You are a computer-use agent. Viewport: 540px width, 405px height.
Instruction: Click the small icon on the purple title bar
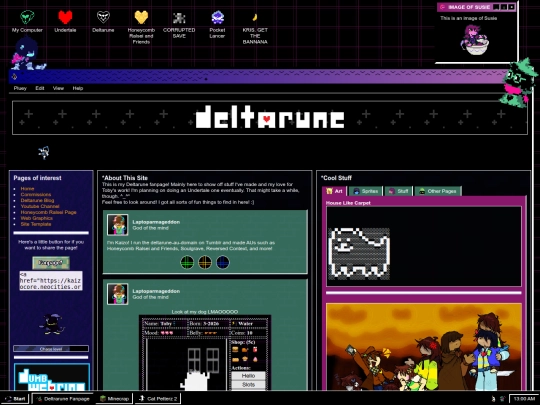click(14, 76)
